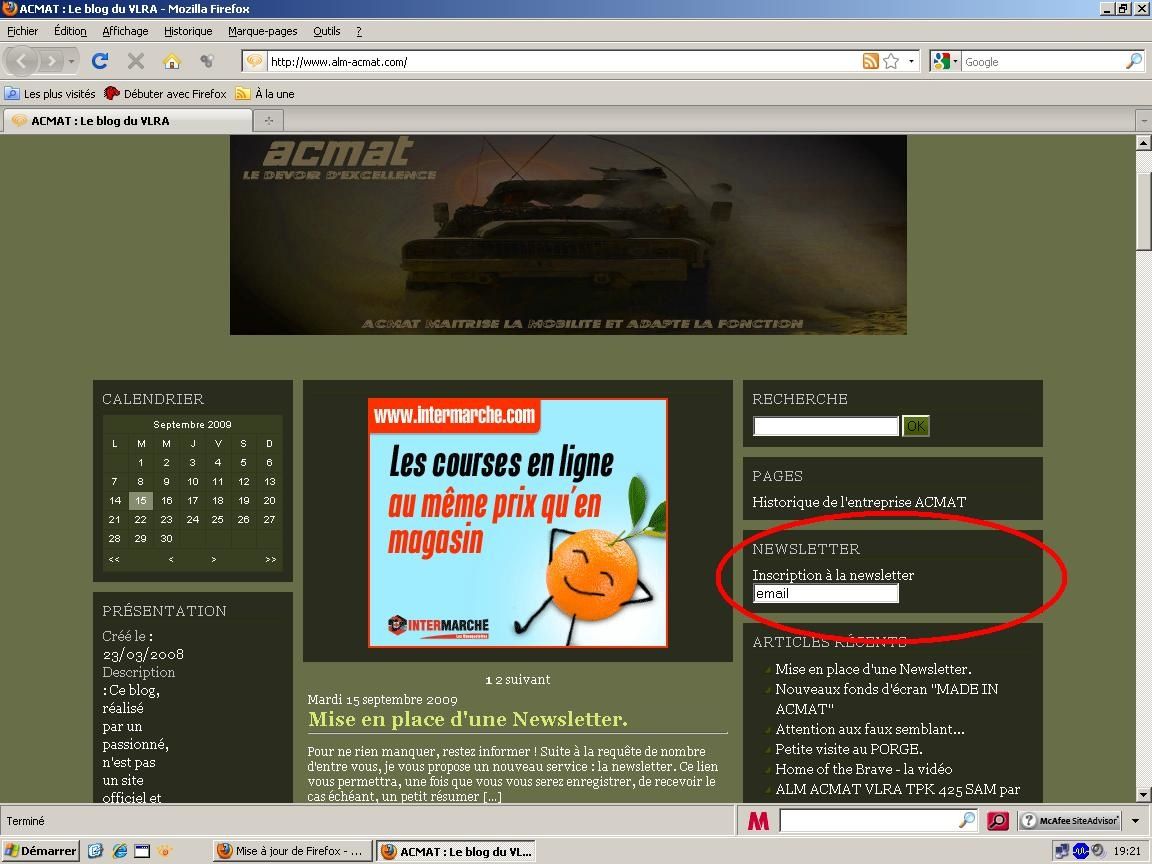This screenshot has width=1152, height=864.
Task: Open recent article Petite visite au PORGE
Action: click(849, 749)
